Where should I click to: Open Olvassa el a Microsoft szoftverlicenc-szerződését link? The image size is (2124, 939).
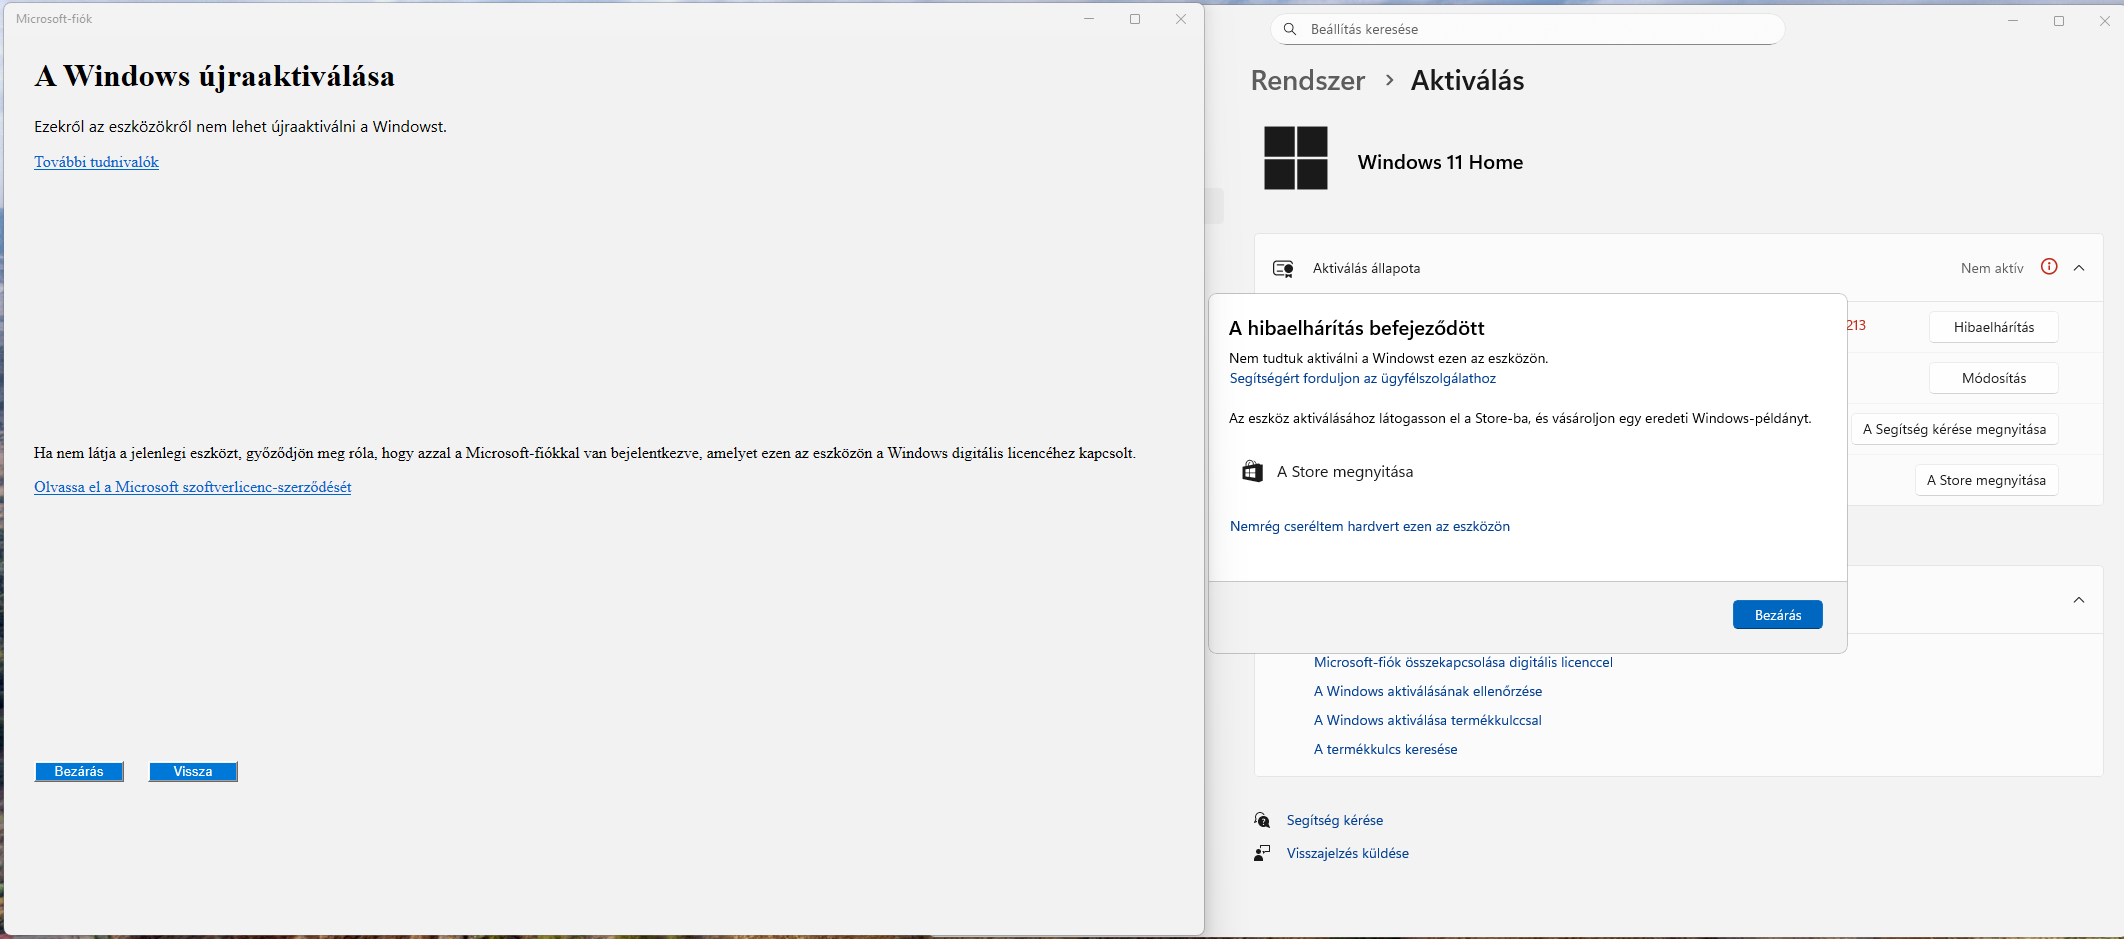coord(193,487)
